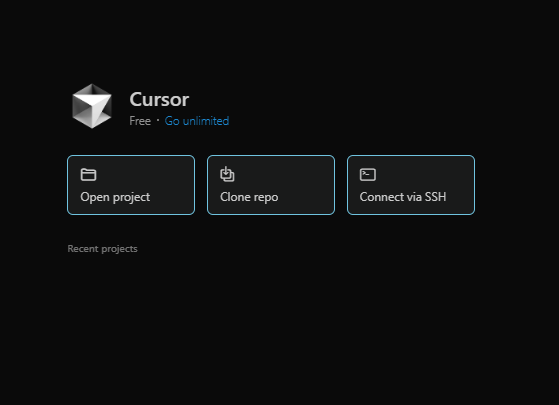559x405 pixels.
Task: Click the folder icon in Open project
Action: (88, 175)
